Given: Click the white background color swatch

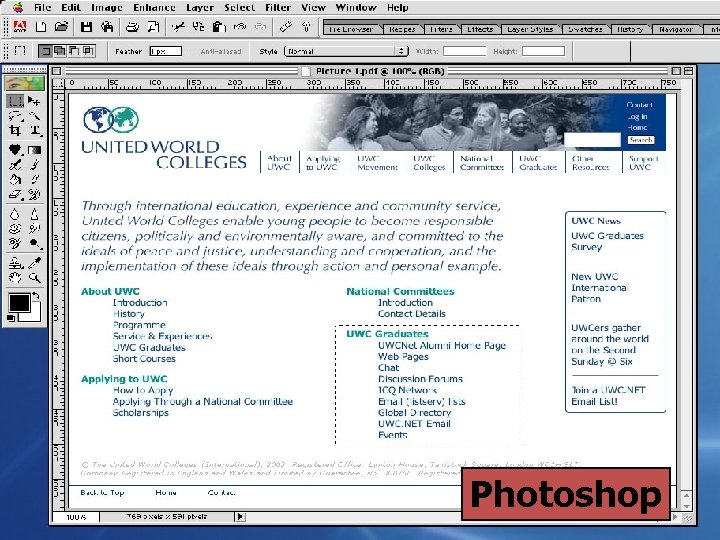Looking at the screenshot, I should [34, 315].
